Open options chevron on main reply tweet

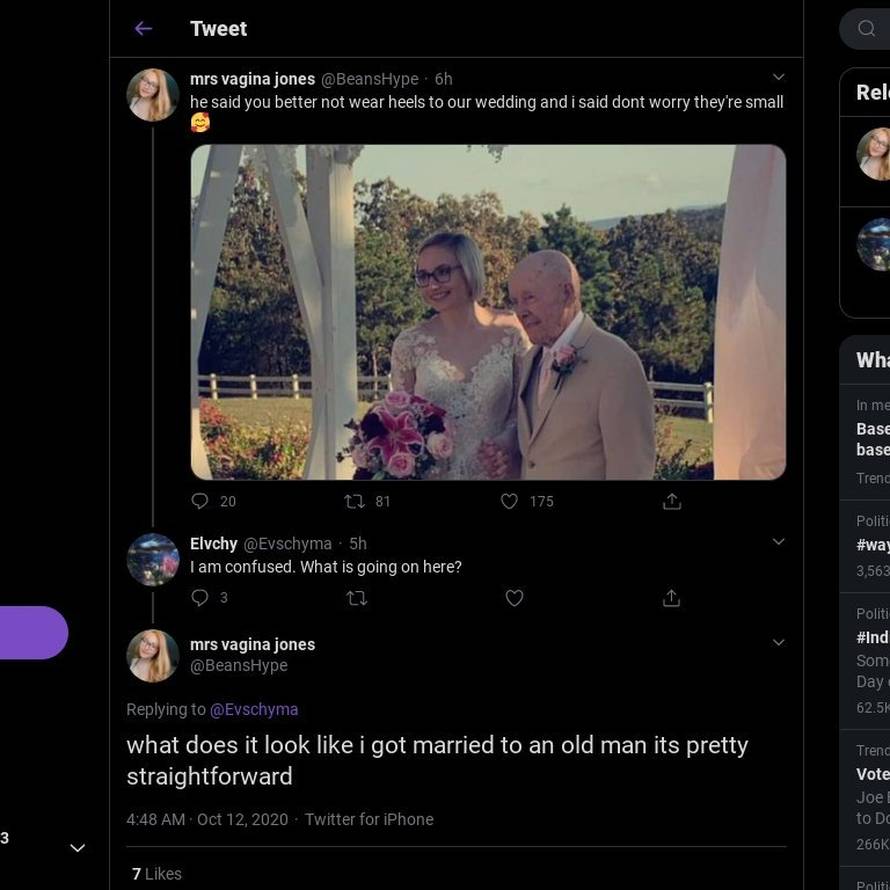[x=778, y=643]
